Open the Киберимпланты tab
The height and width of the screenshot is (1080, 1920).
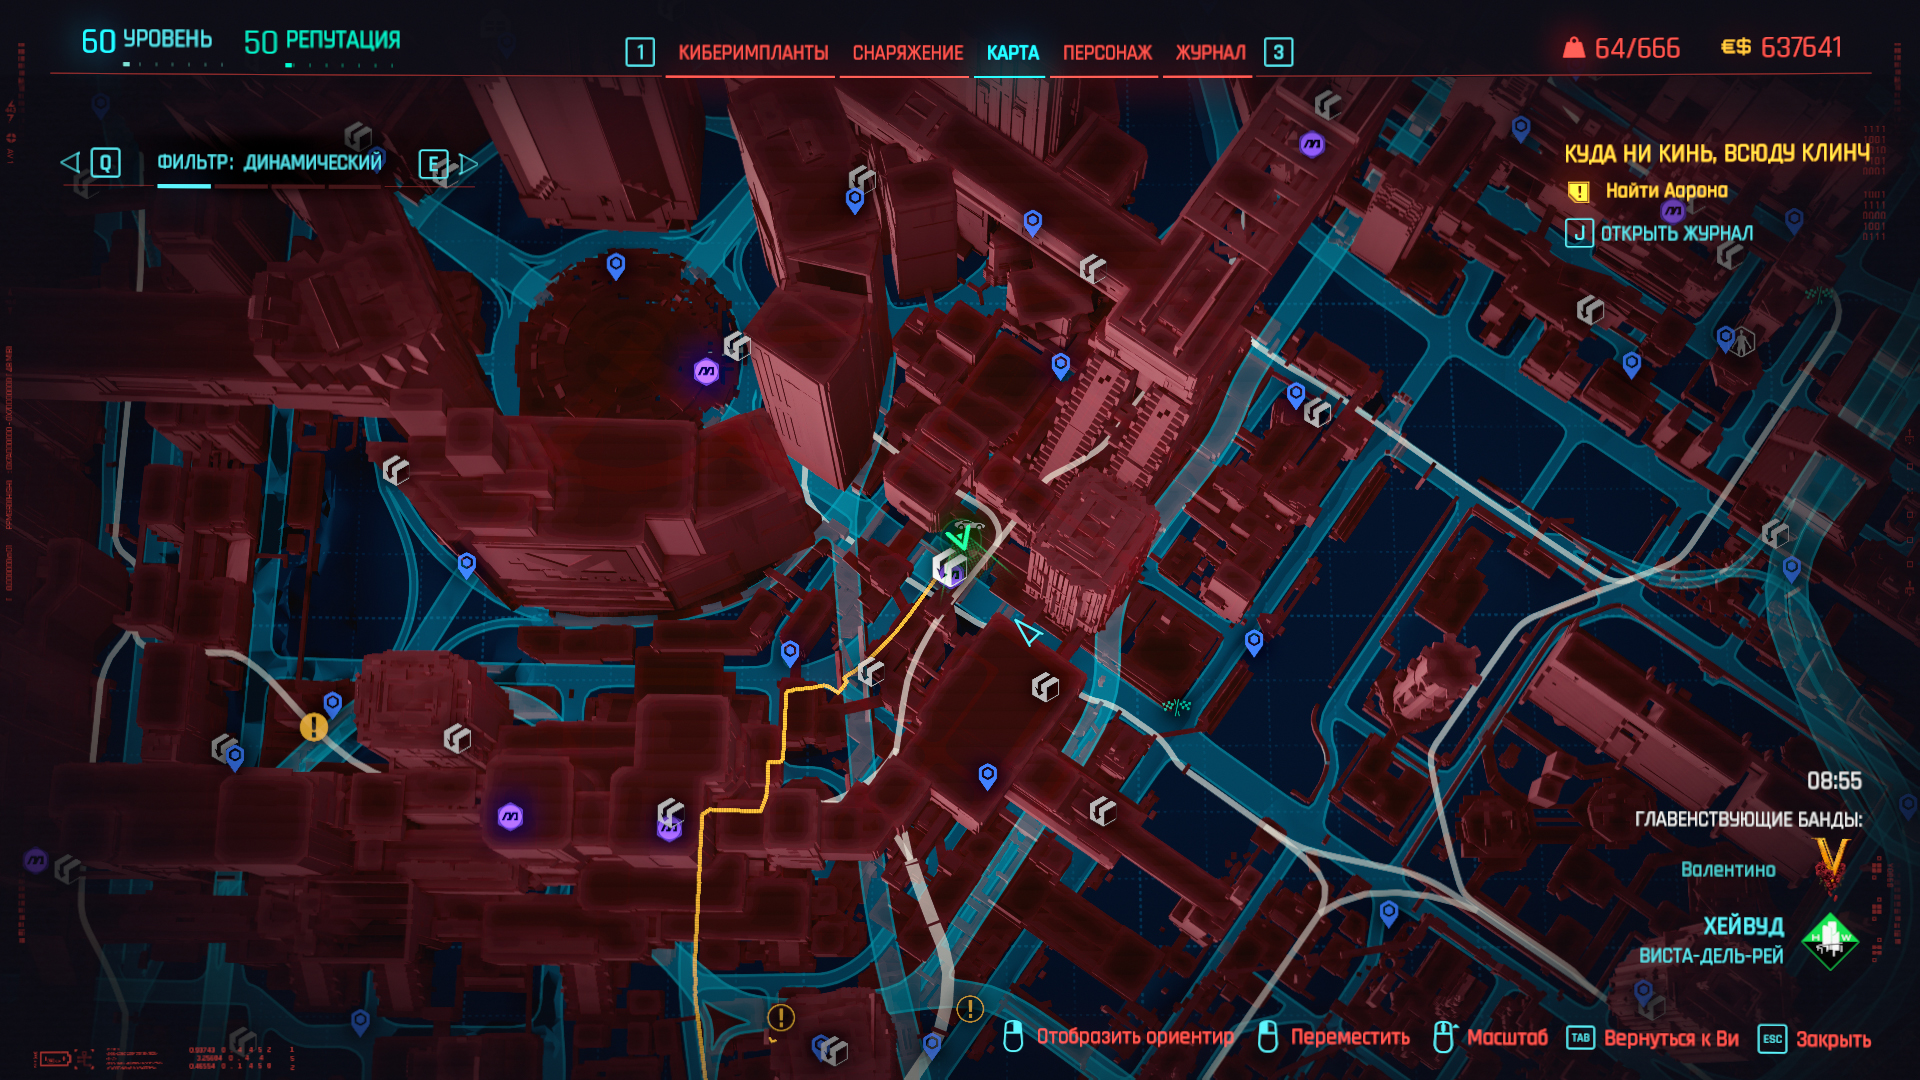pyautogui.click(x=753, y=53)
